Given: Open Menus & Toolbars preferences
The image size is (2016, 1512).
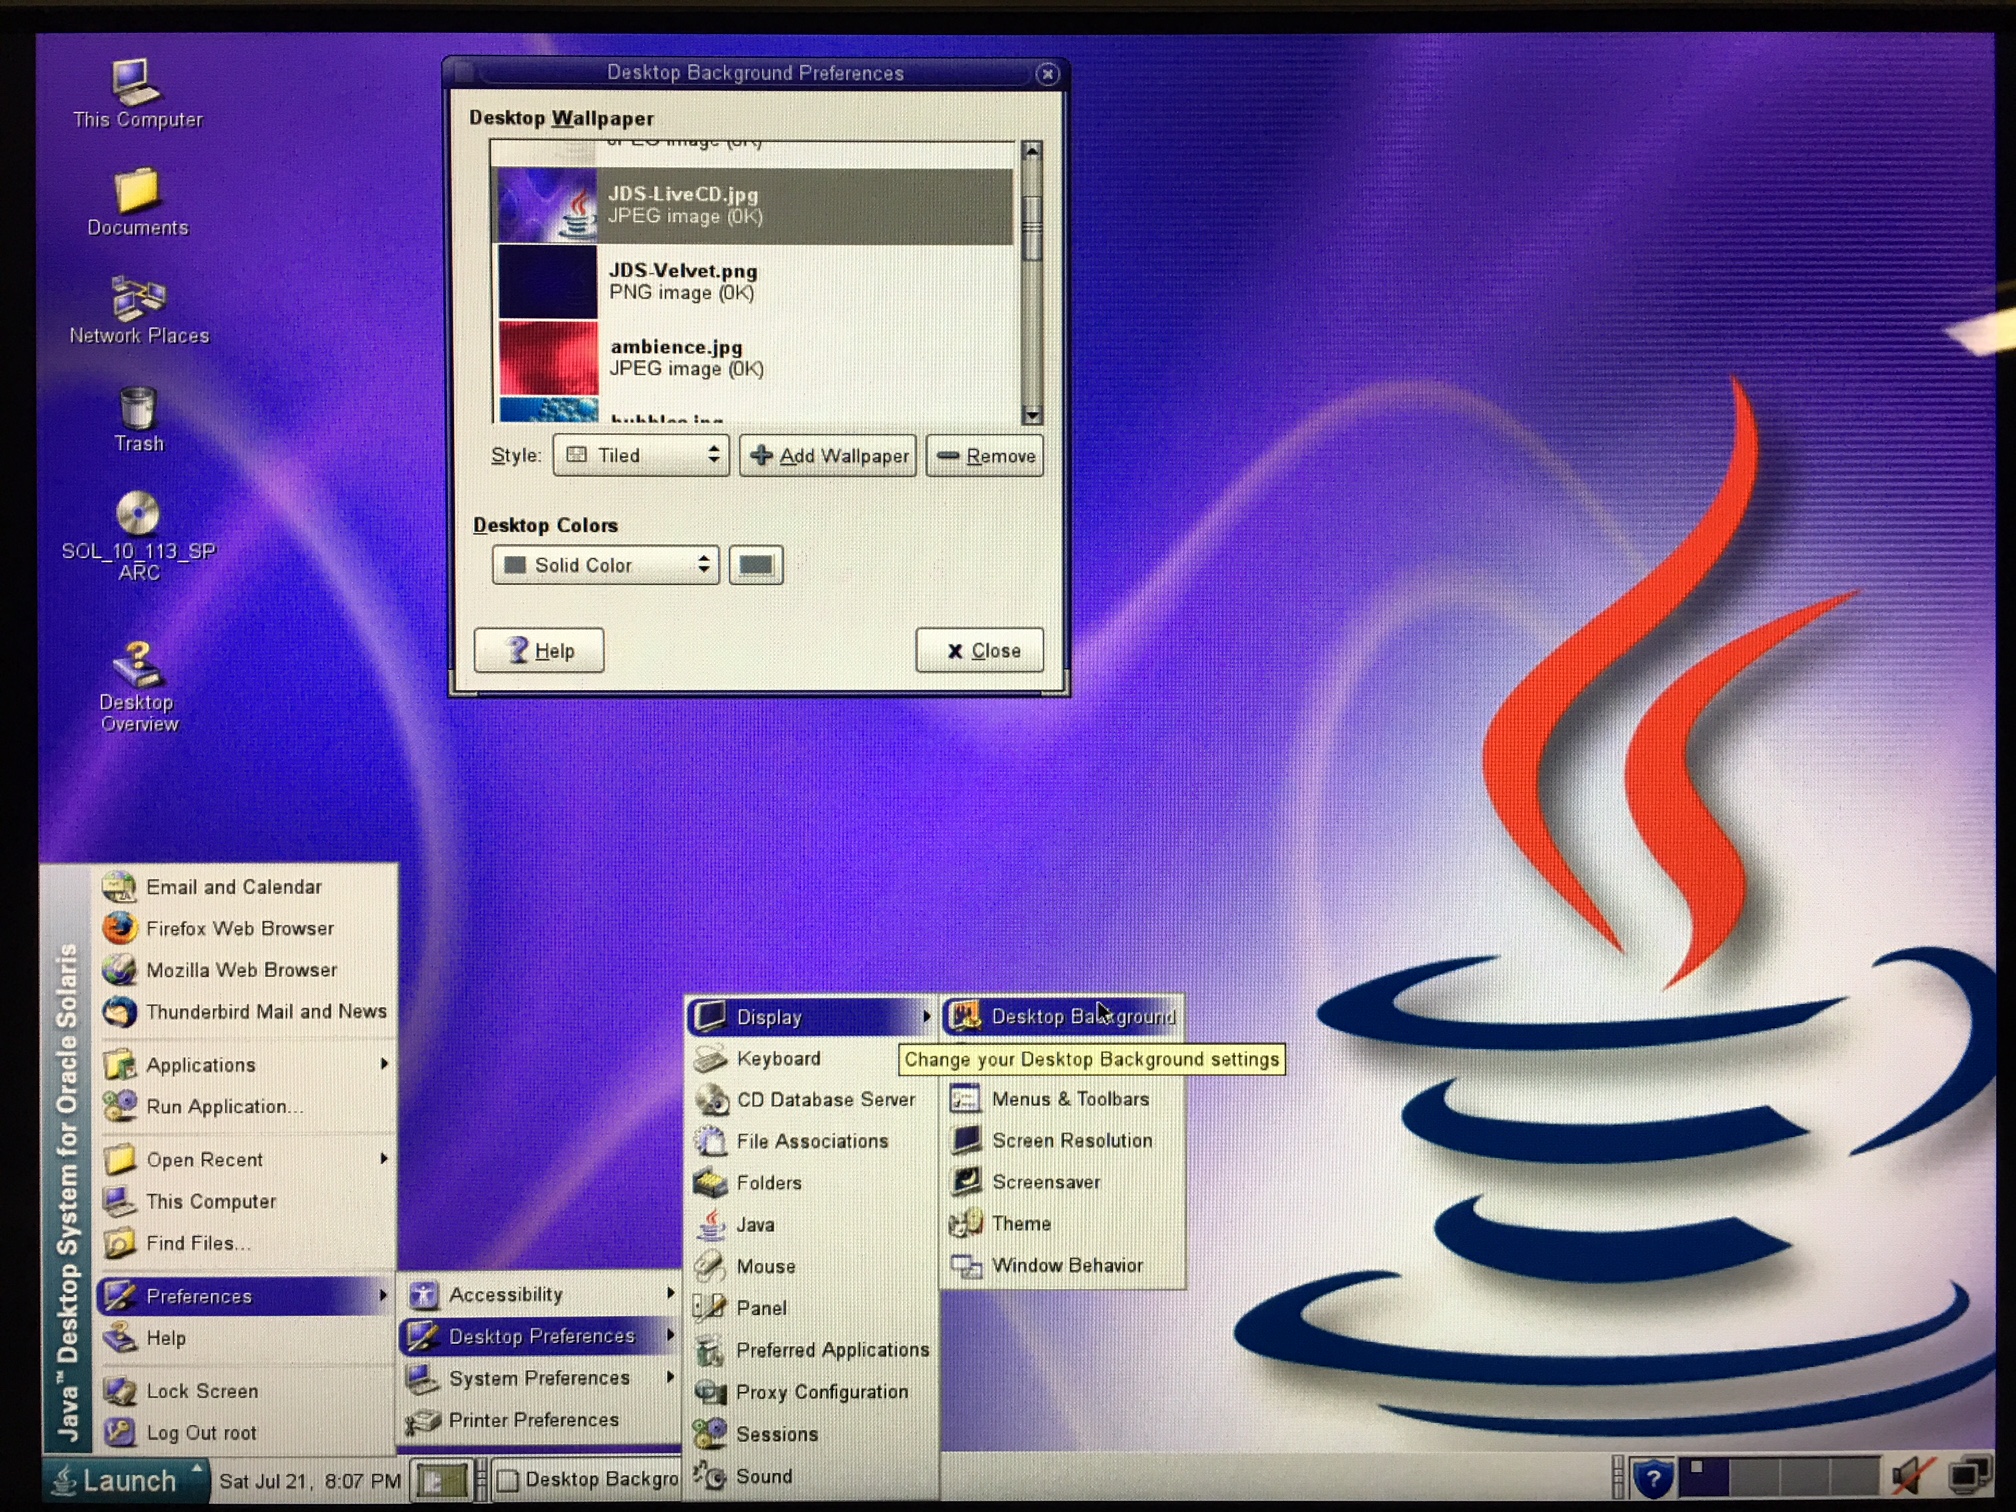Looking at the screenshot, I should [x=1063, y=1099].
